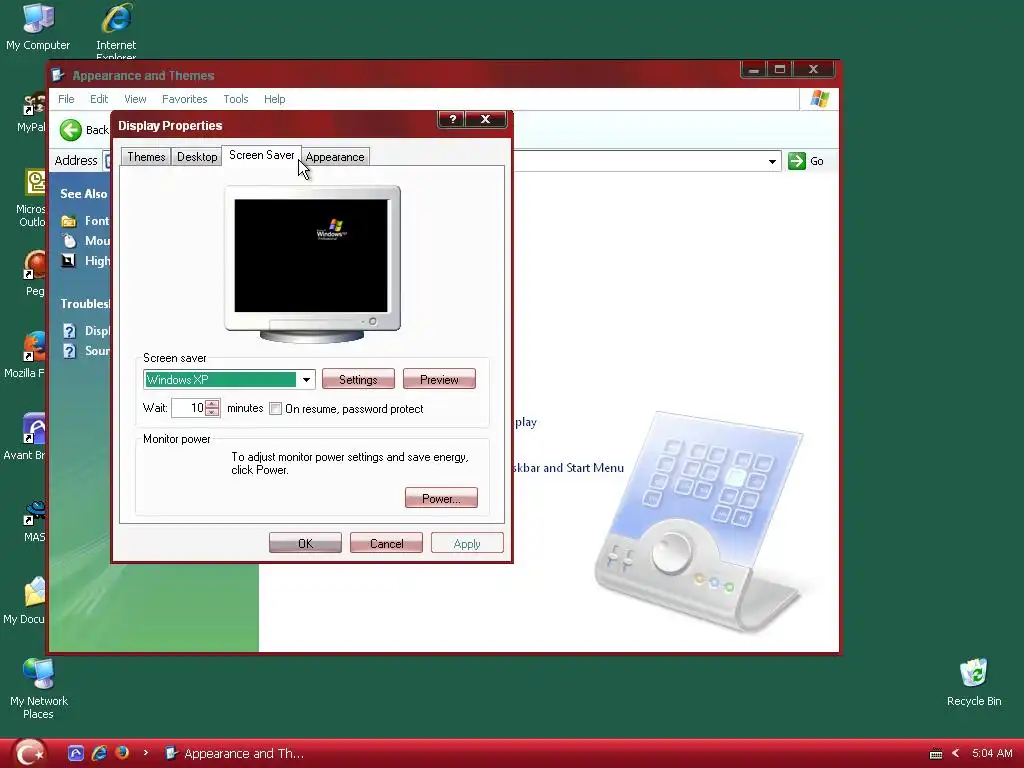Select the Screen Saver tab

click(261, 155)
